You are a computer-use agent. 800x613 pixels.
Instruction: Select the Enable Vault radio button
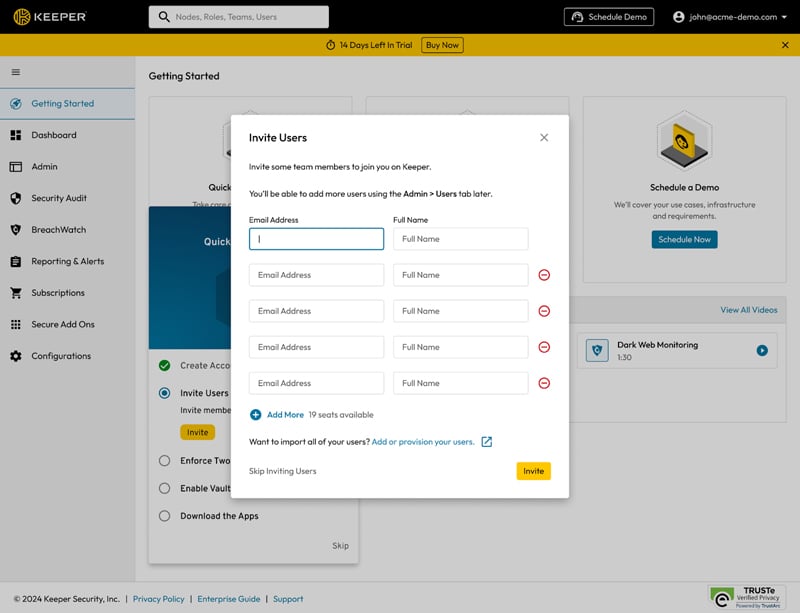pyautogui.click(x=164, y=488)
